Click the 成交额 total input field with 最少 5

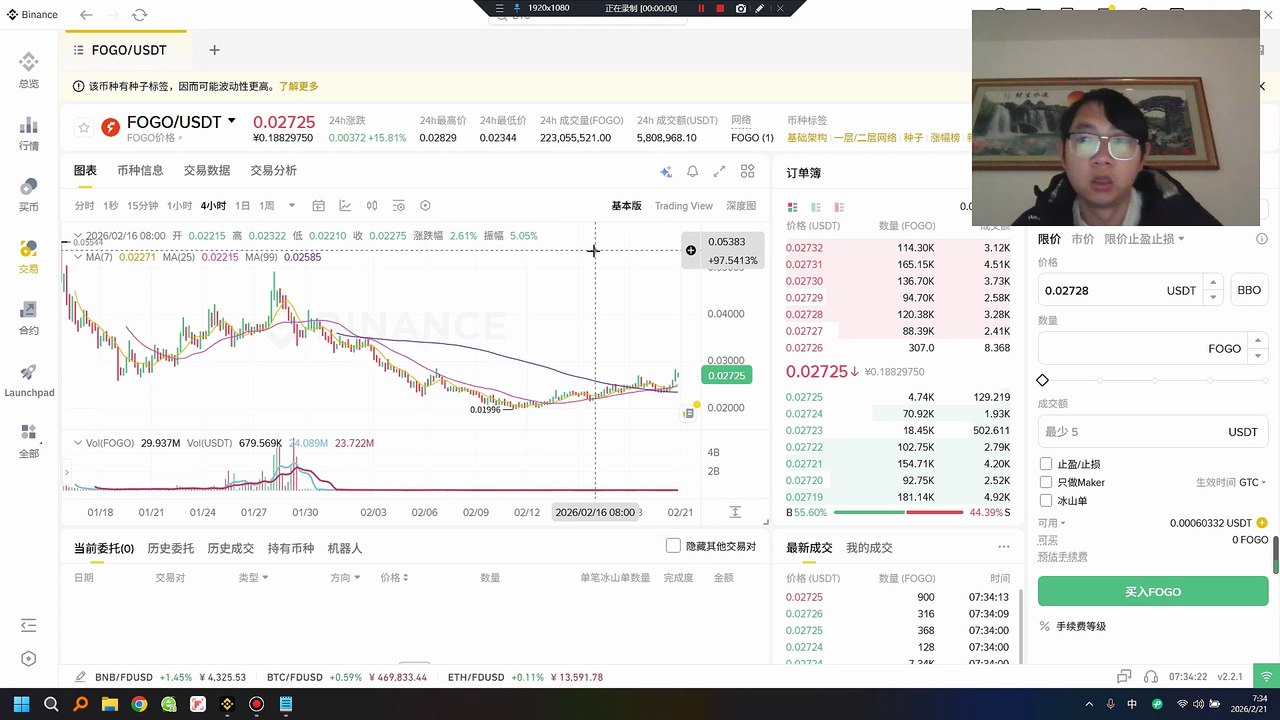click(1152, 432)
